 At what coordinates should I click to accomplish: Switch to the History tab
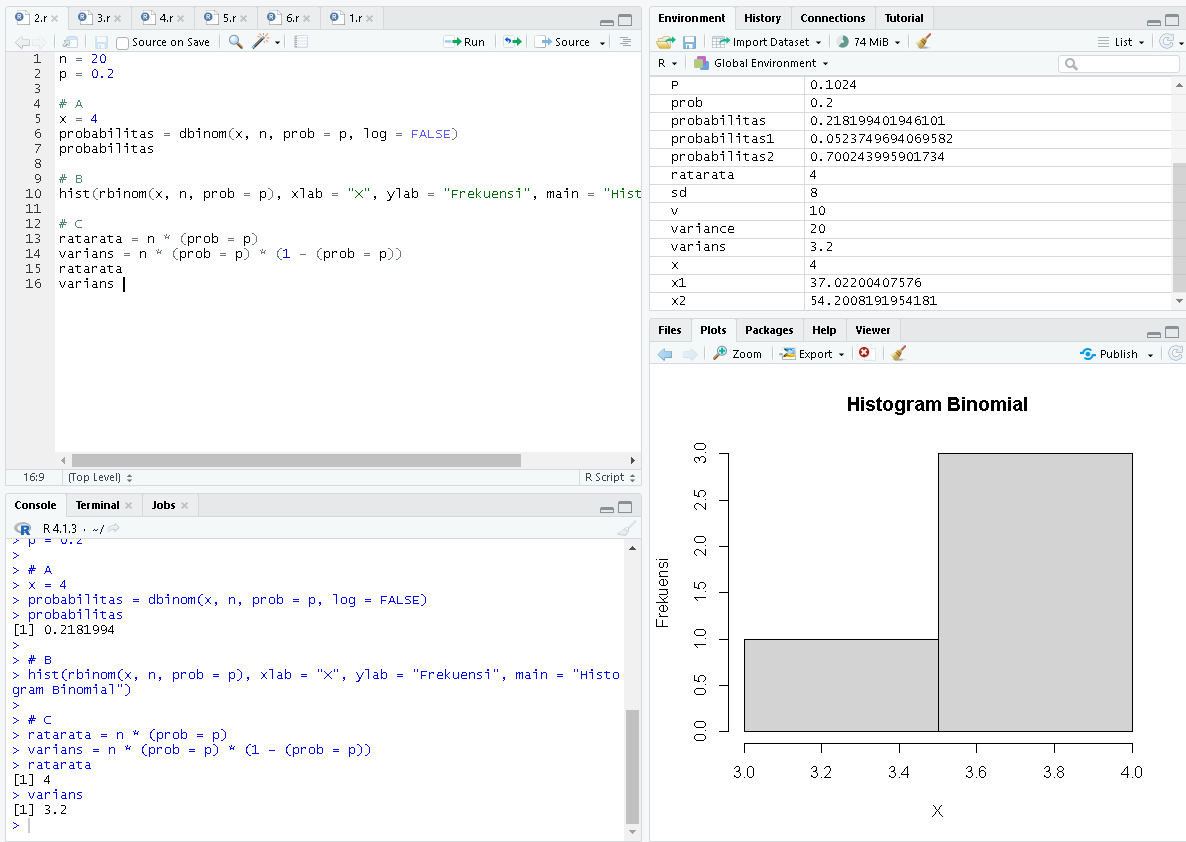[763, 17]
